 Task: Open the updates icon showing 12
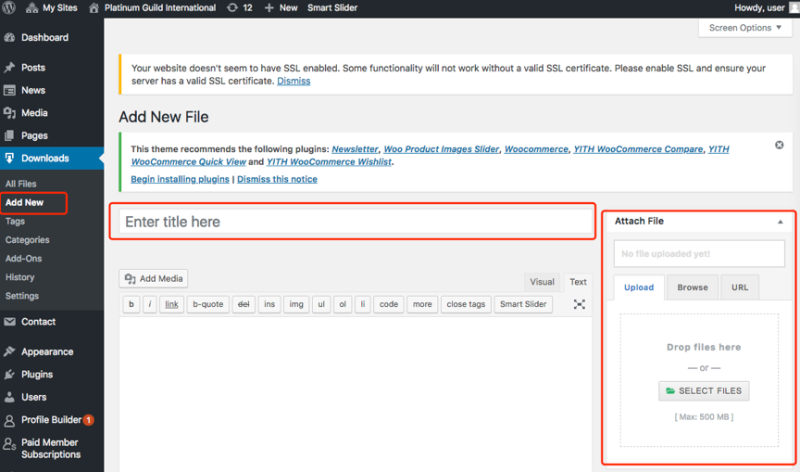click(x=238, y=8)
